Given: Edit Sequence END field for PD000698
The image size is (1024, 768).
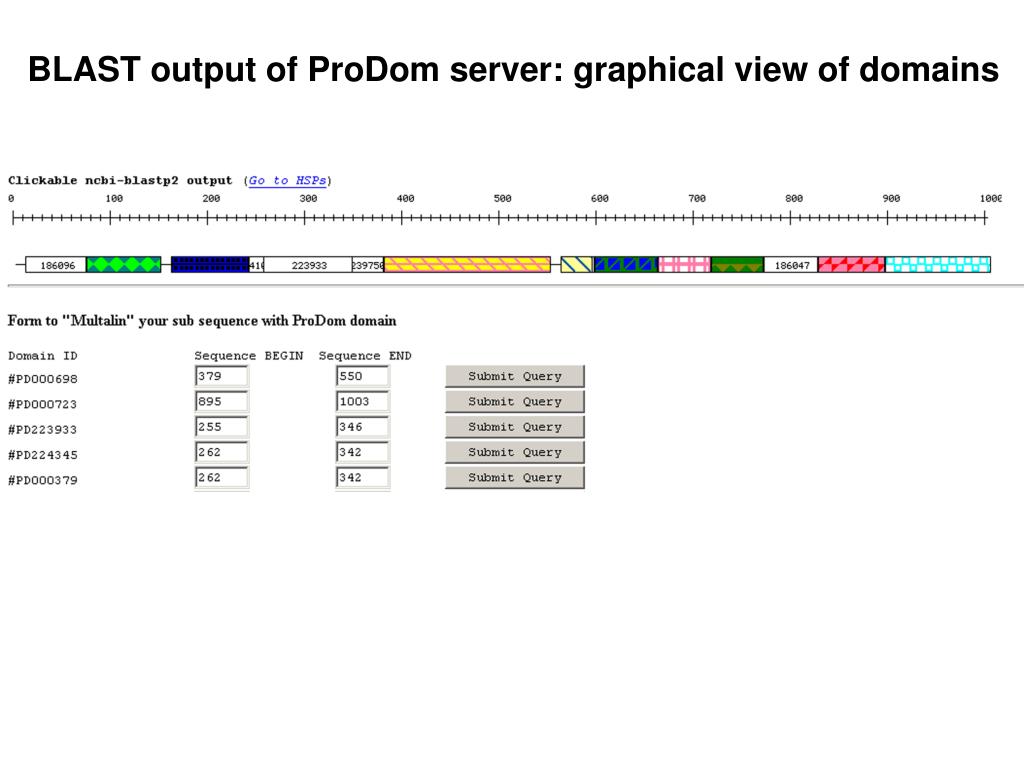Looking at the screenshot, I should [362, 376].
